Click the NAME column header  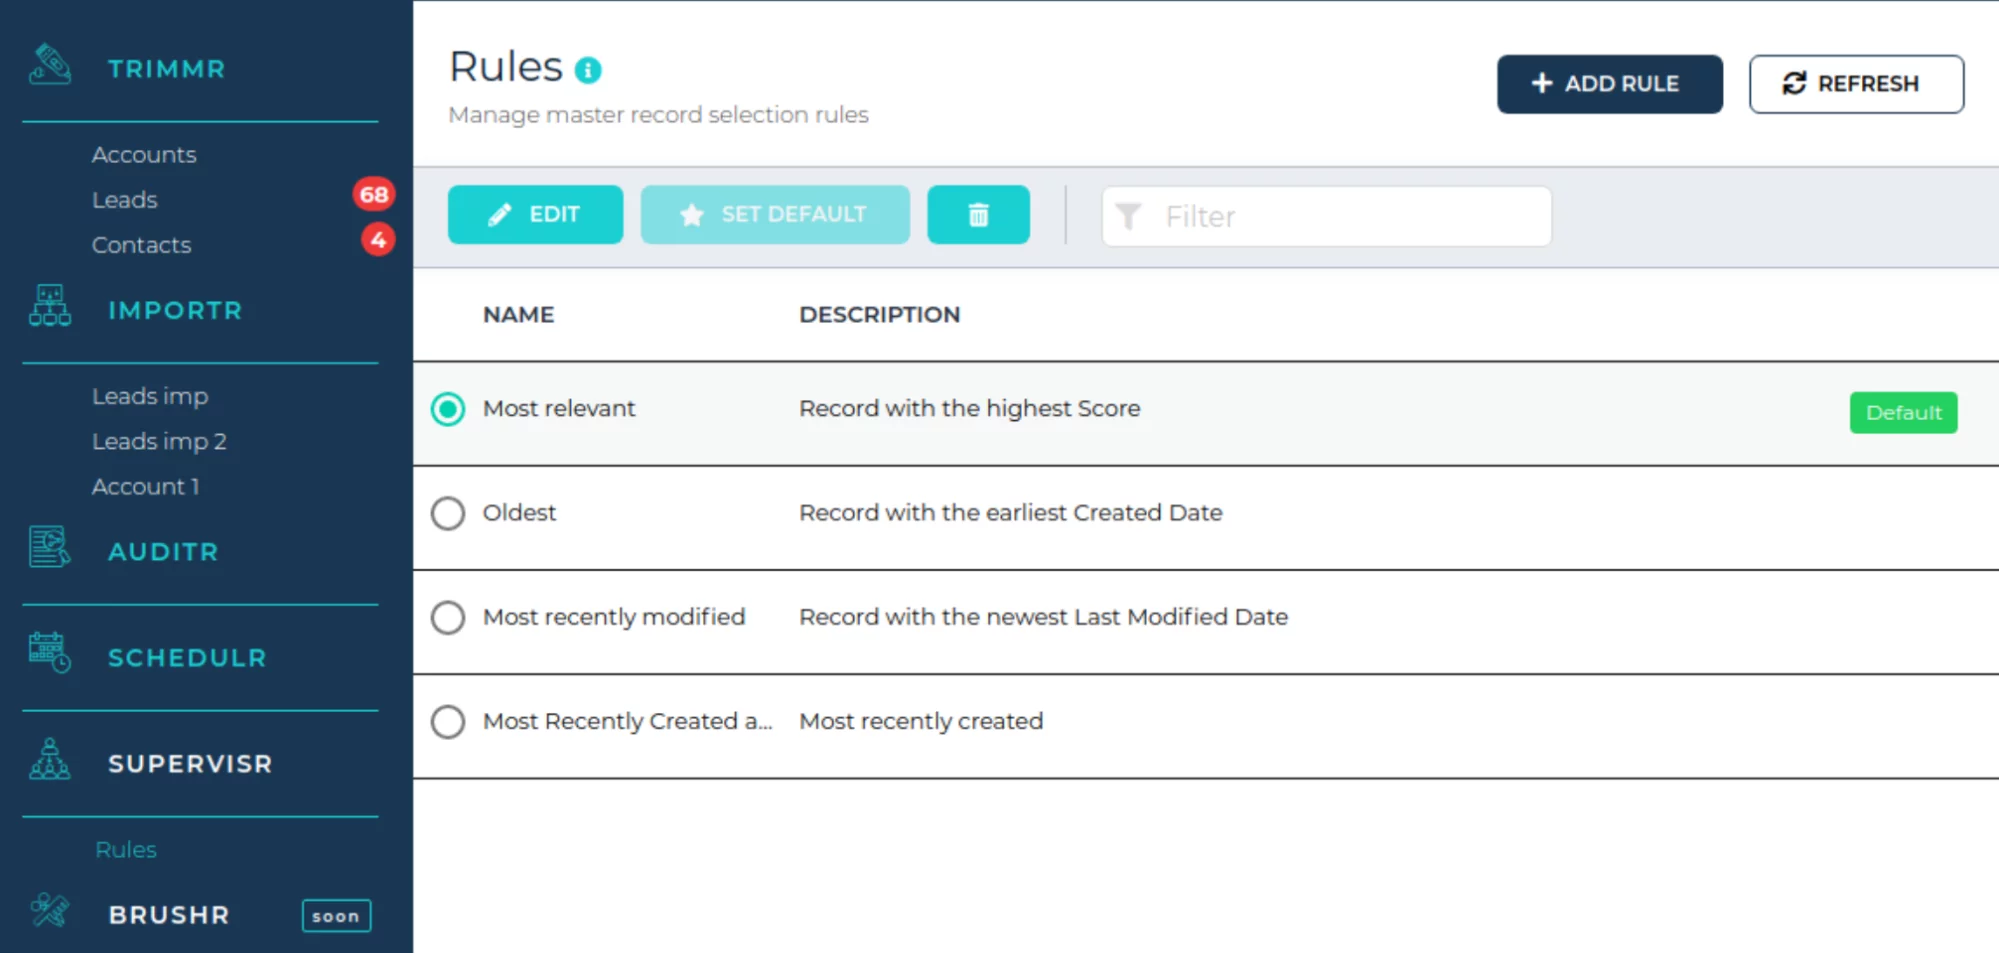coord(518,314)
